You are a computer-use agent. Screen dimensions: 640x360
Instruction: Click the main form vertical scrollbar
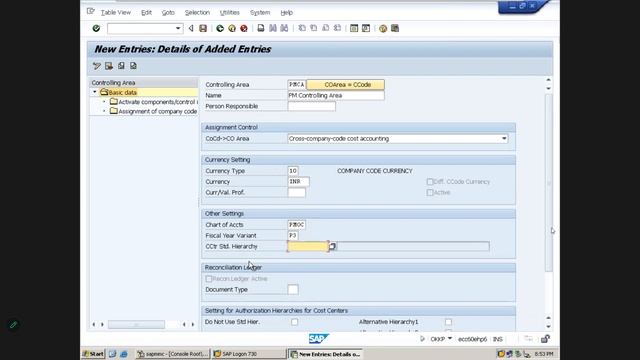pos(549,183)
